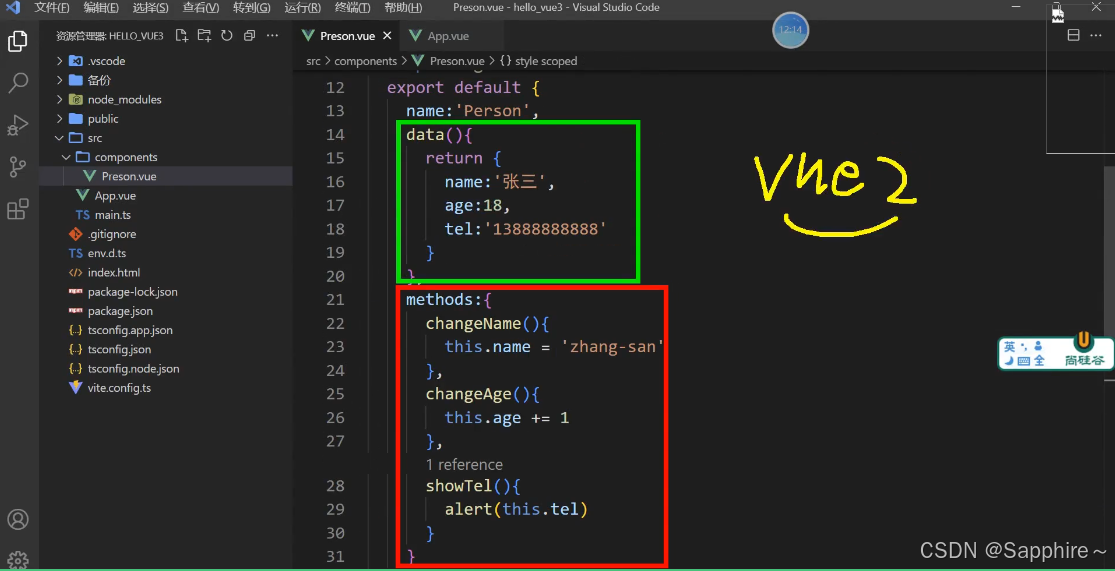Viewport: 1115px width, 571px height.
Task: Open explorer More Actions ellipsis
Action: (272, 36)
